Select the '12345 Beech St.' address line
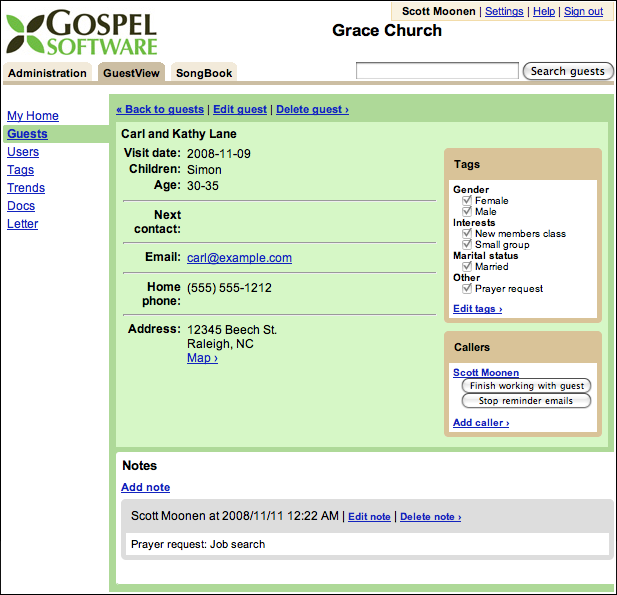617x595 pixels. [232, 329]
